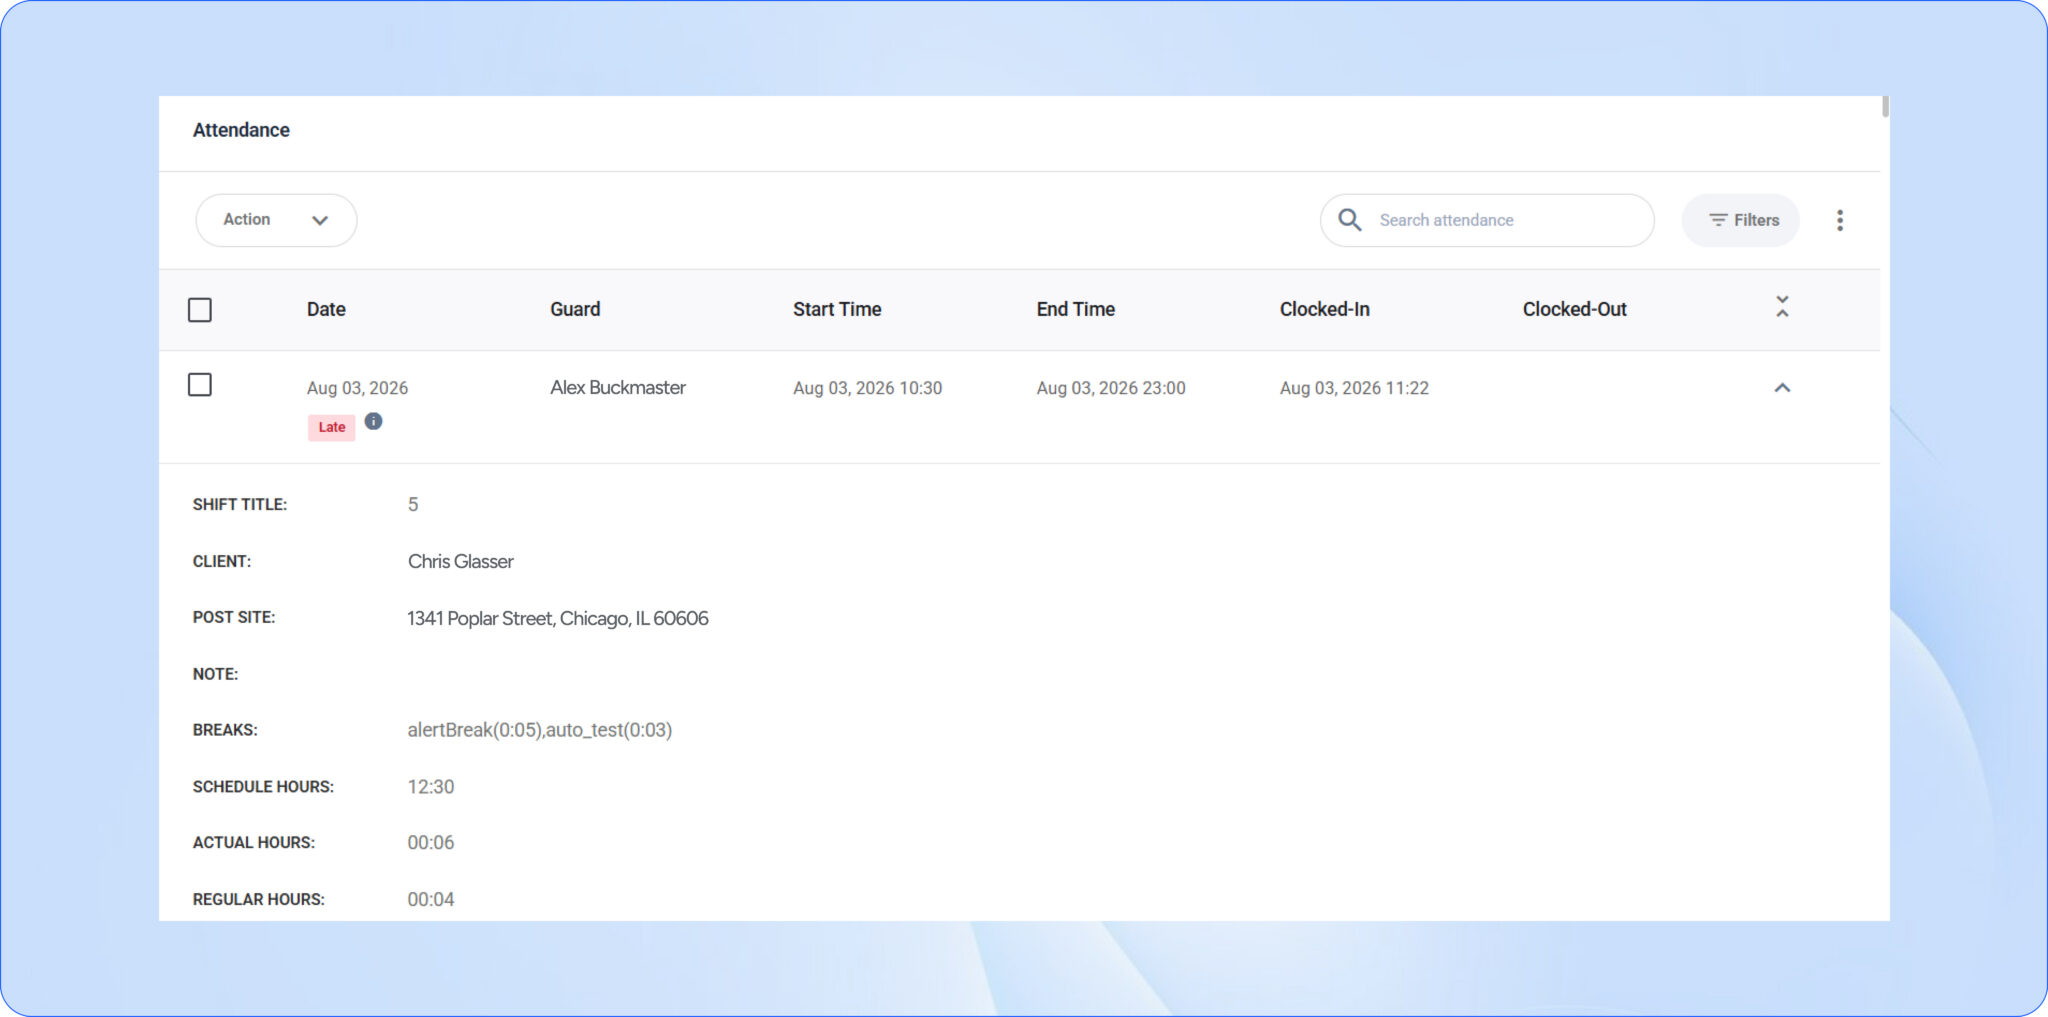The height and width of the screenshot is (1017, 2048).
Task: Sort by the Guard column header
Action: 575,310
